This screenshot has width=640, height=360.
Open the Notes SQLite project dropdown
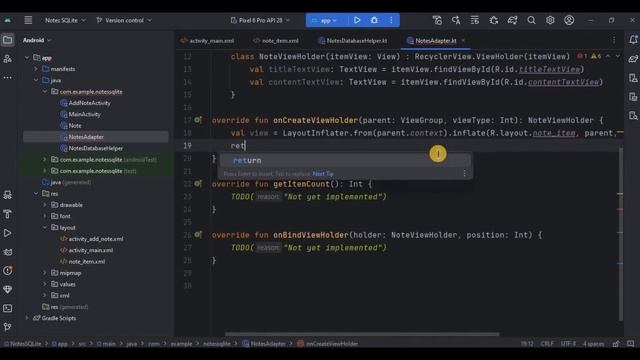[65, 20]
